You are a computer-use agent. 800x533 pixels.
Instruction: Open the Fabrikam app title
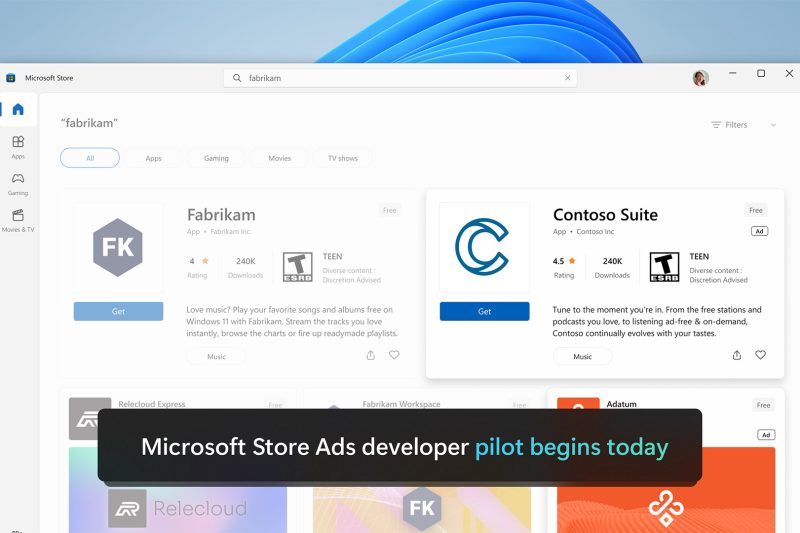(x=221, y=215)
